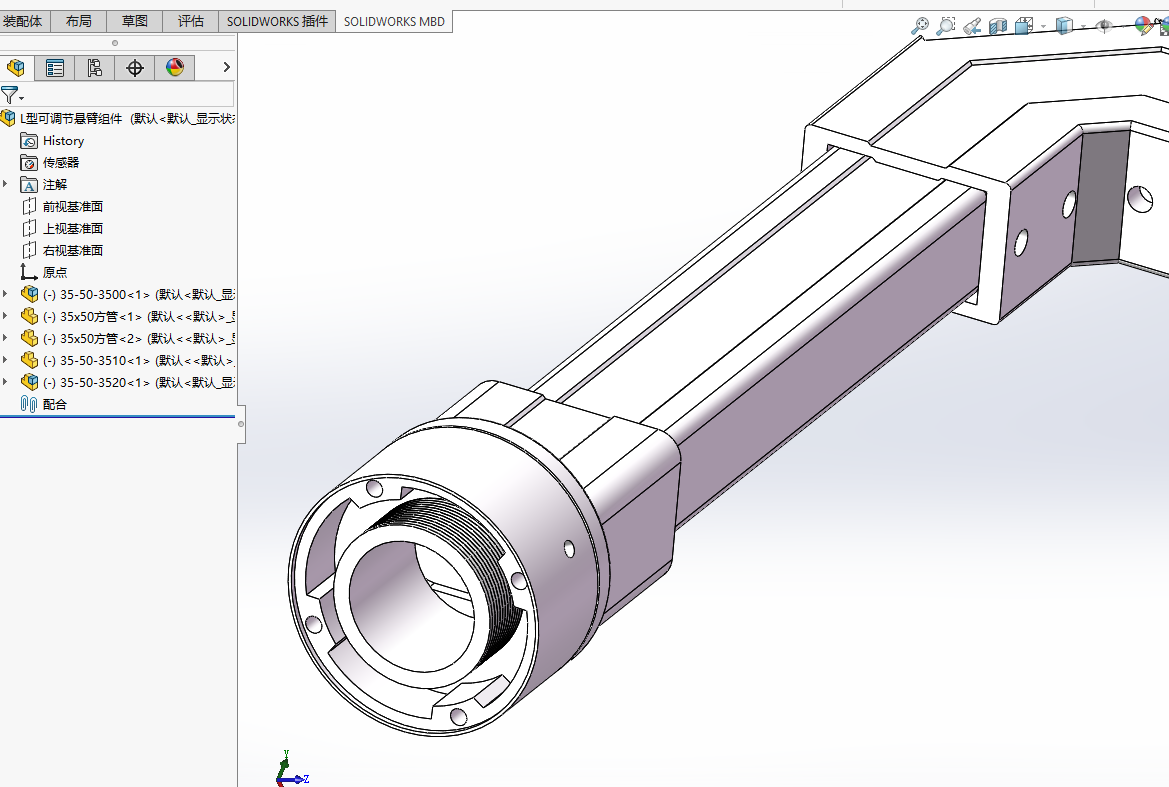
Task: Open the SOLIDWORKS 插件 tab
Action: click(x=277, y=21)
